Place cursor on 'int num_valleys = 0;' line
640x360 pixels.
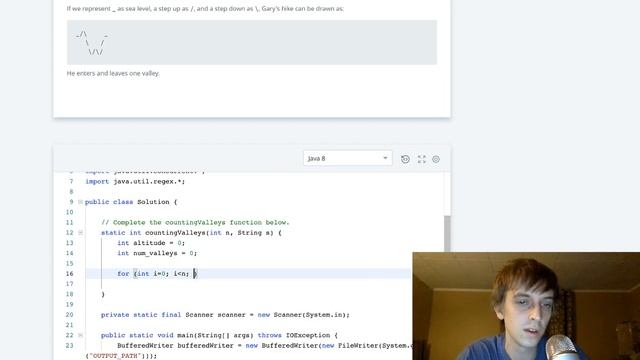pyautogui.click(x=157, y=253)
